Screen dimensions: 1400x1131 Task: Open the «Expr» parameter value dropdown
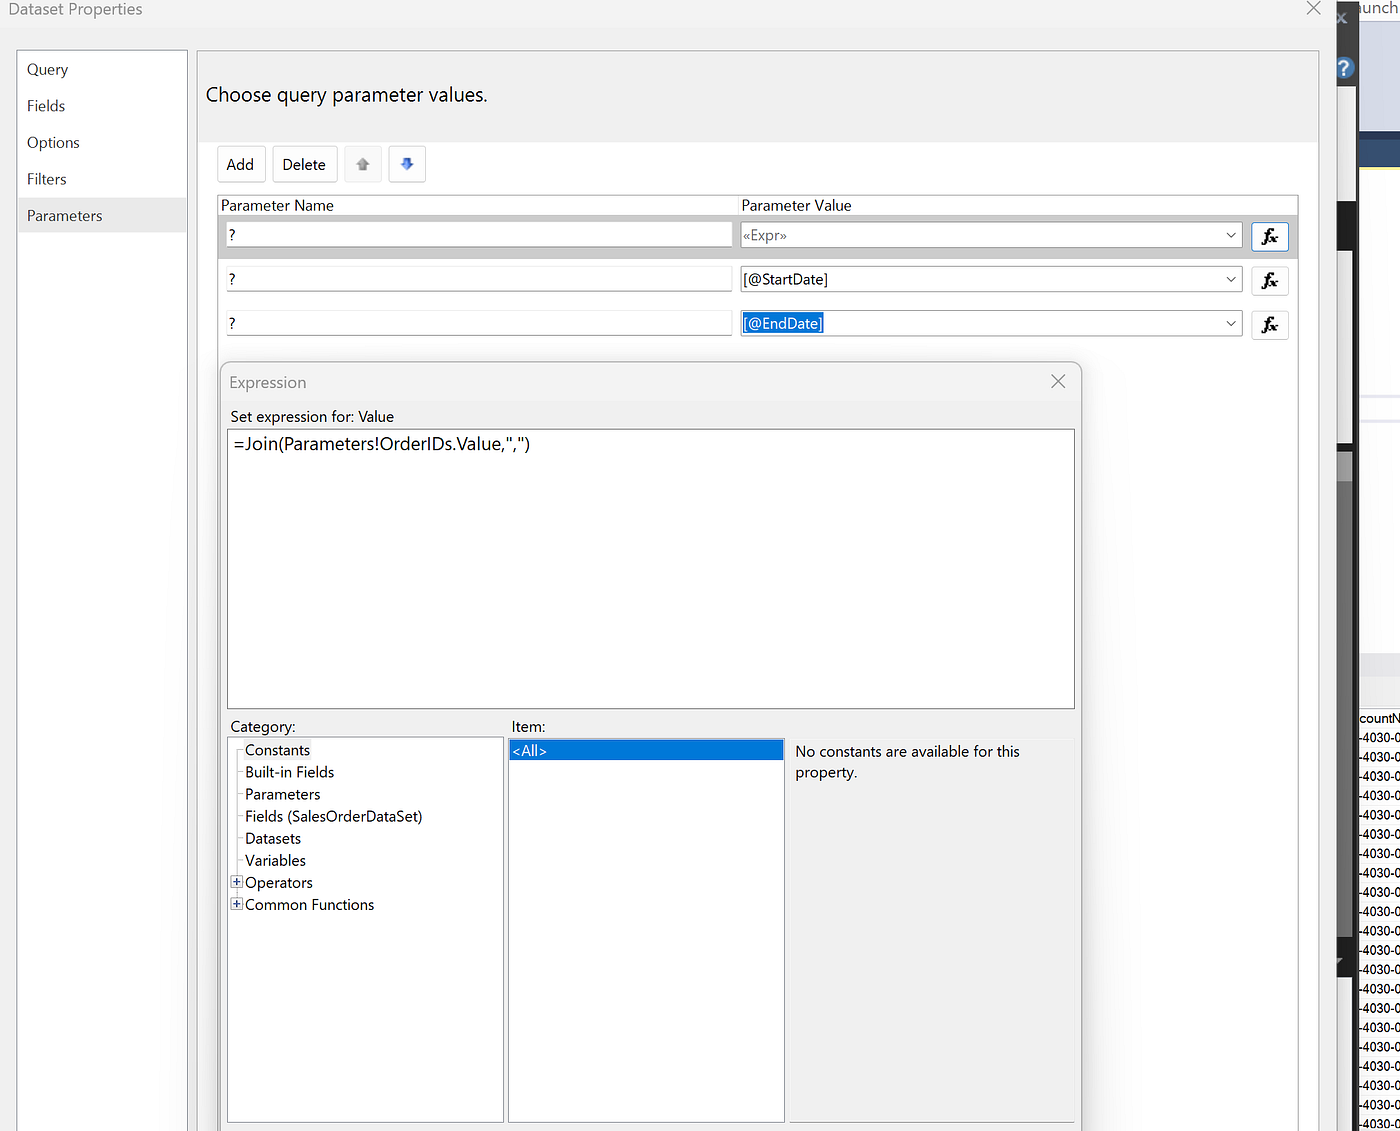point(1231,235)
